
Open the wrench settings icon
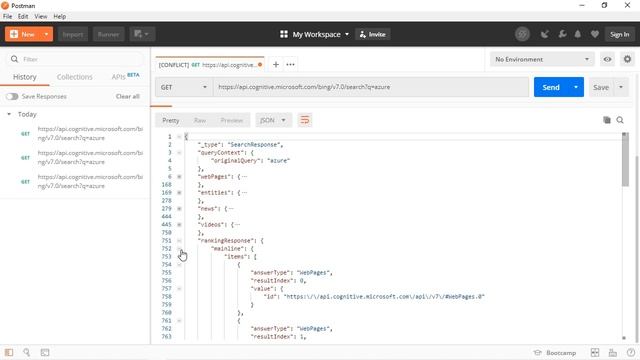pos(562,34)
